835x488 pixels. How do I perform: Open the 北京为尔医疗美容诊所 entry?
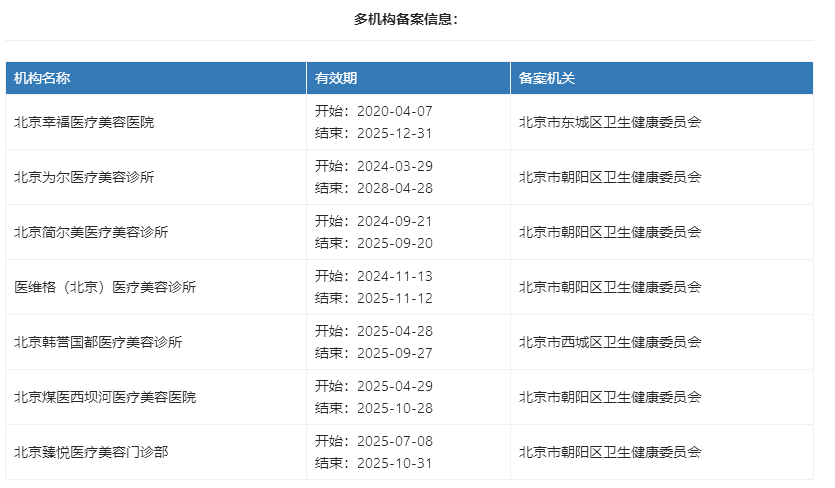pos(84,177)
